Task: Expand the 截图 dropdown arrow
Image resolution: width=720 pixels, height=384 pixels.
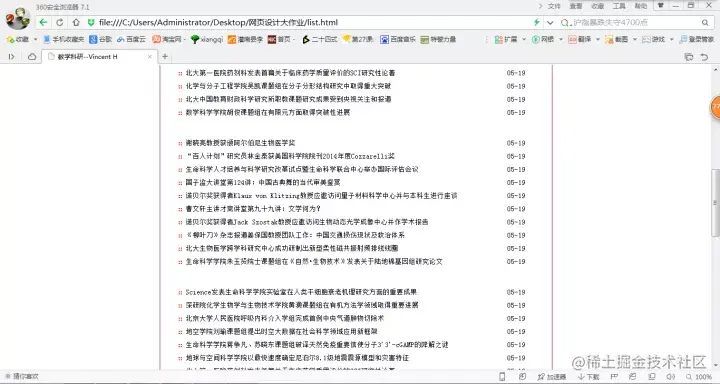Action: pos(635,40)
